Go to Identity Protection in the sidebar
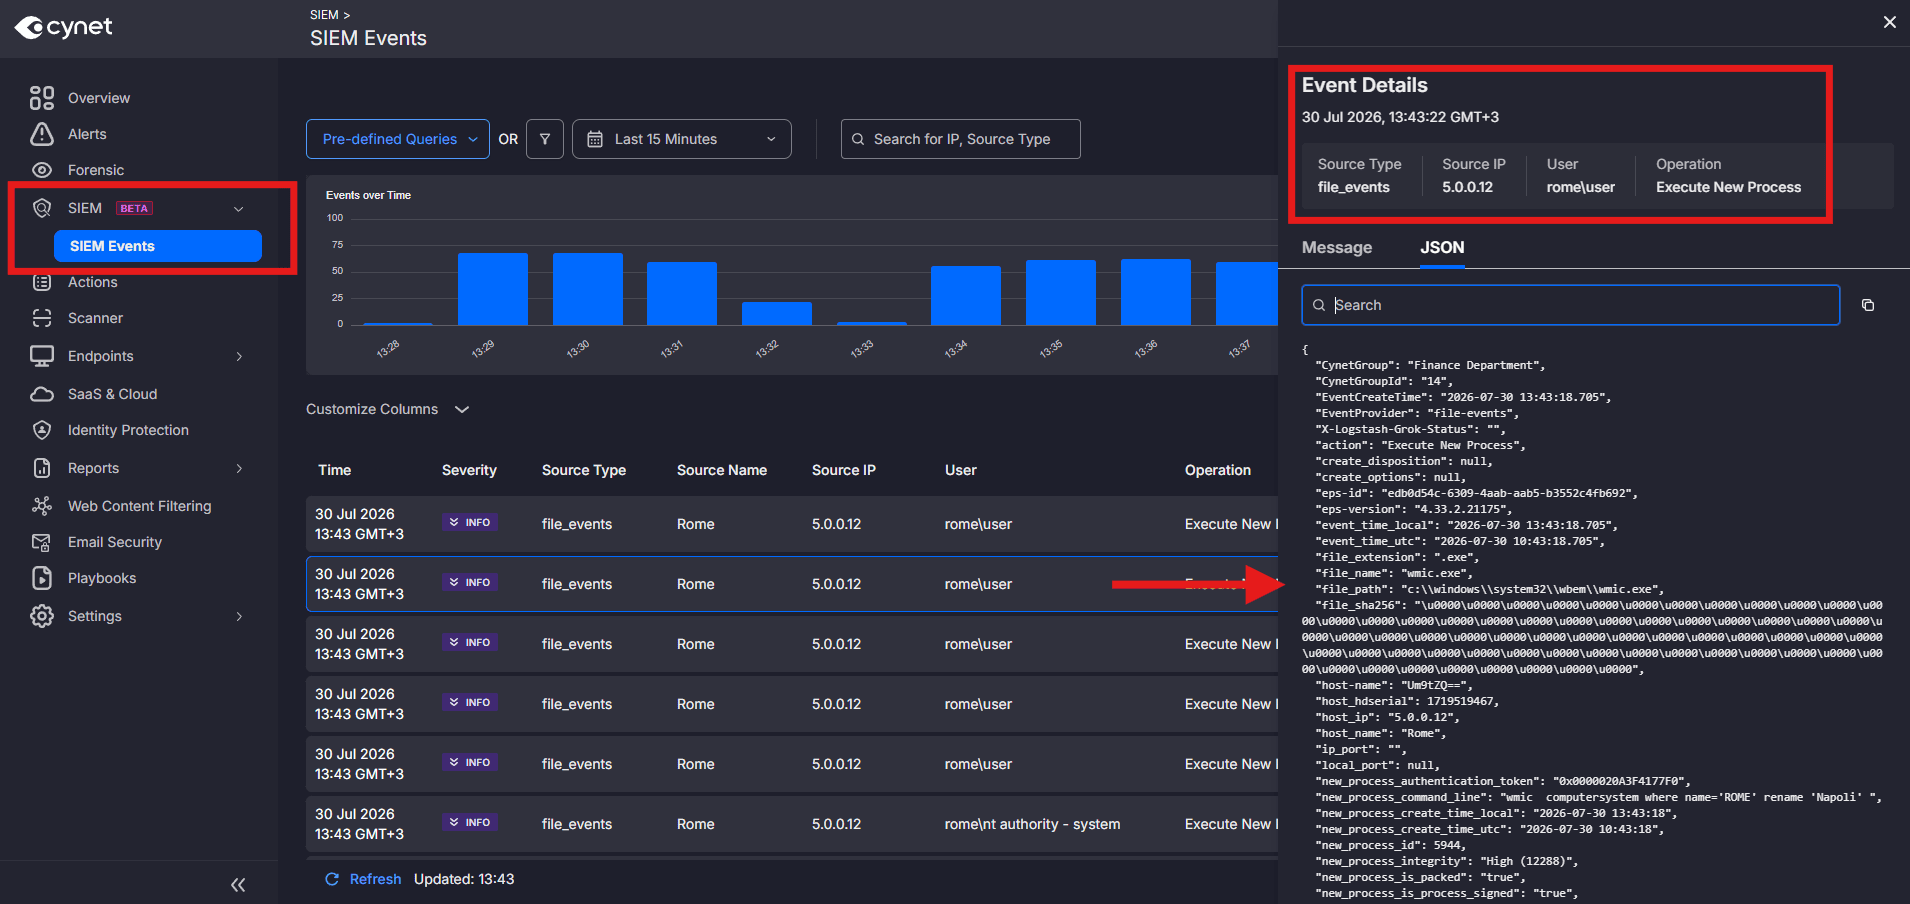 [x=128, y=430]
